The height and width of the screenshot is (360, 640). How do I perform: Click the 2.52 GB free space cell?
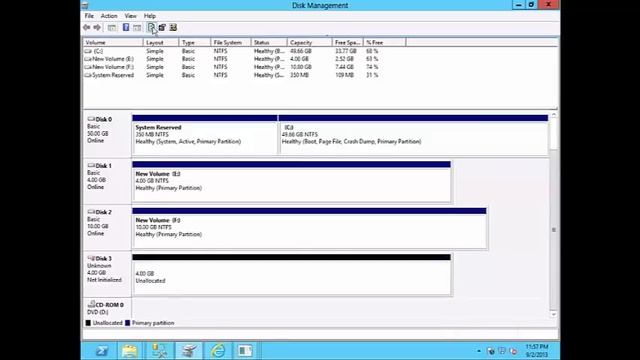(344, 59)
